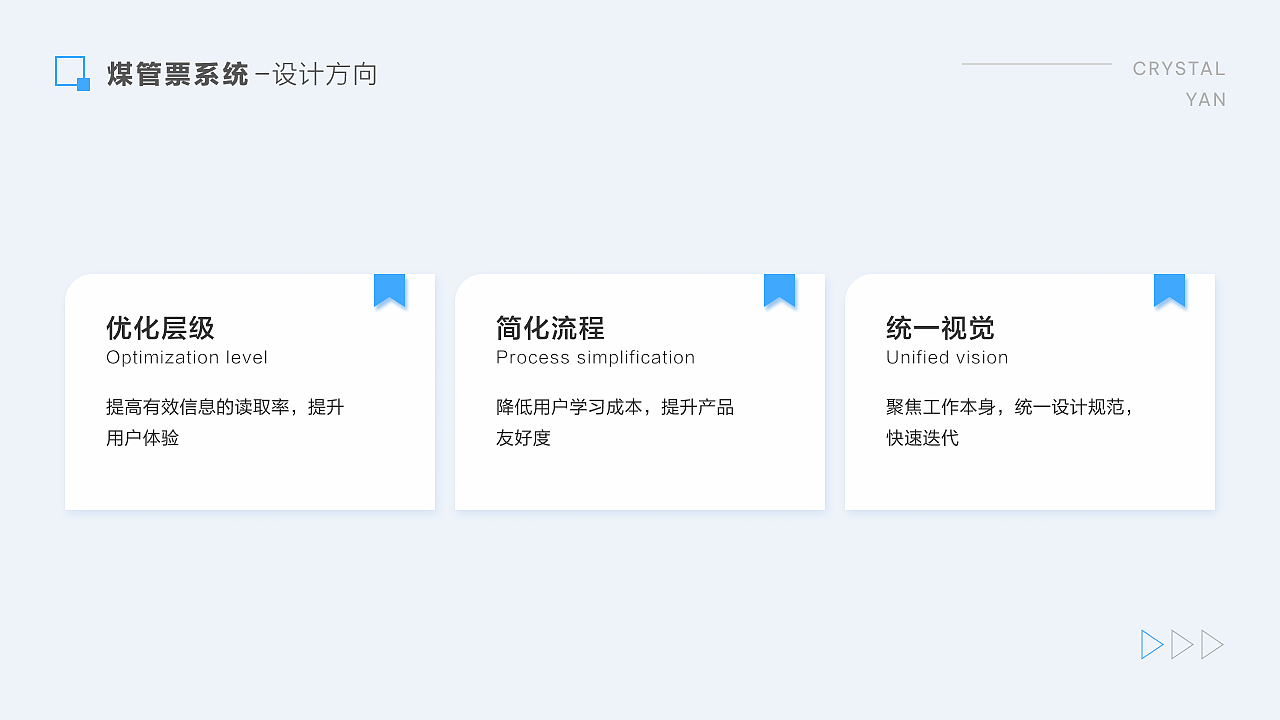
Task: Click the blue play triangle icon
Action: coord(1152,645)
